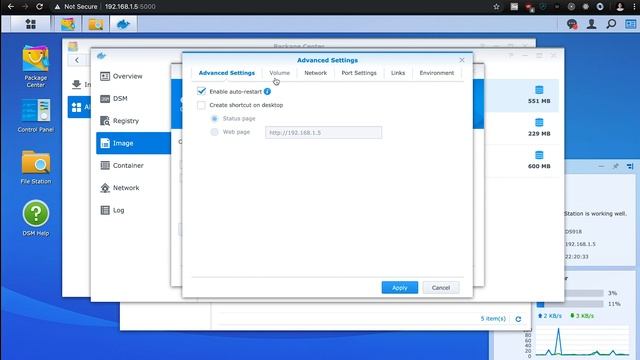Close the Advanced Settings dialog

coord(462,60)
